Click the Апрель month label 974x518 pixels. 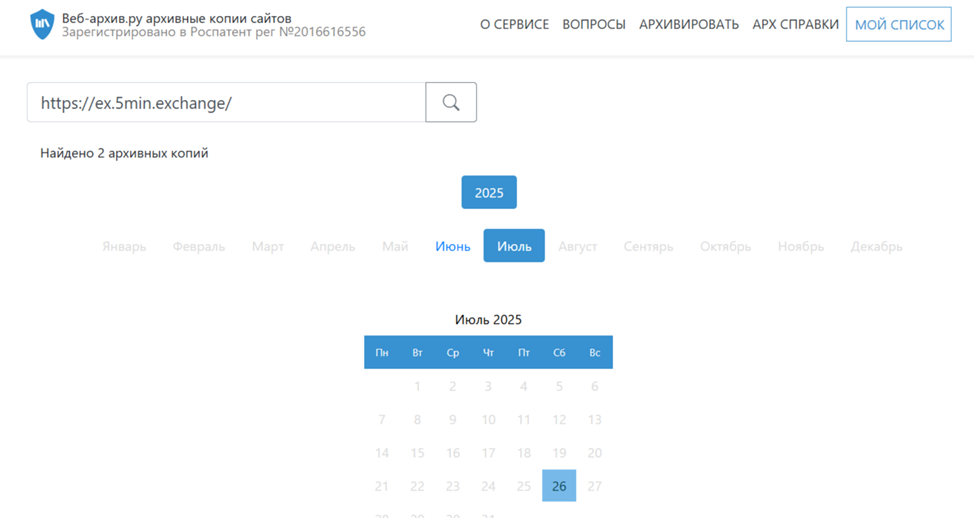tap(333, 247)
